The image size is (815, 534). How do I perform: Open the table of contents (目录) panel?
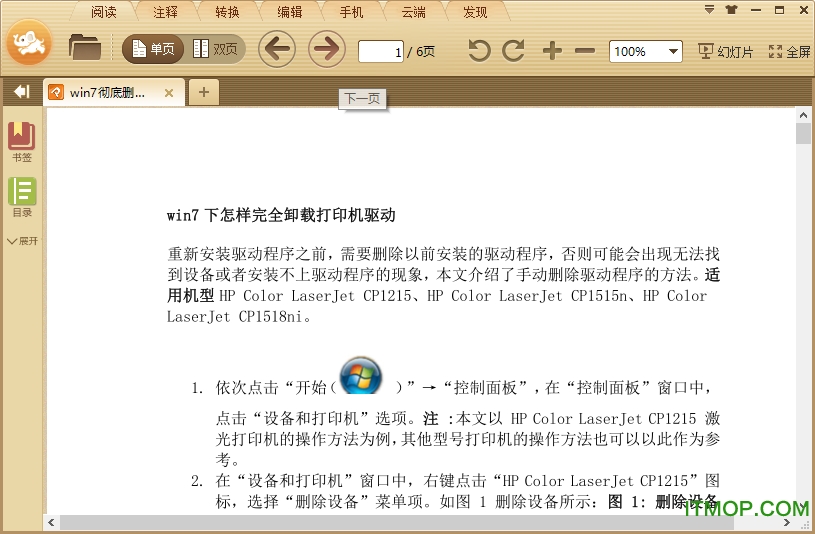(22, 197)
